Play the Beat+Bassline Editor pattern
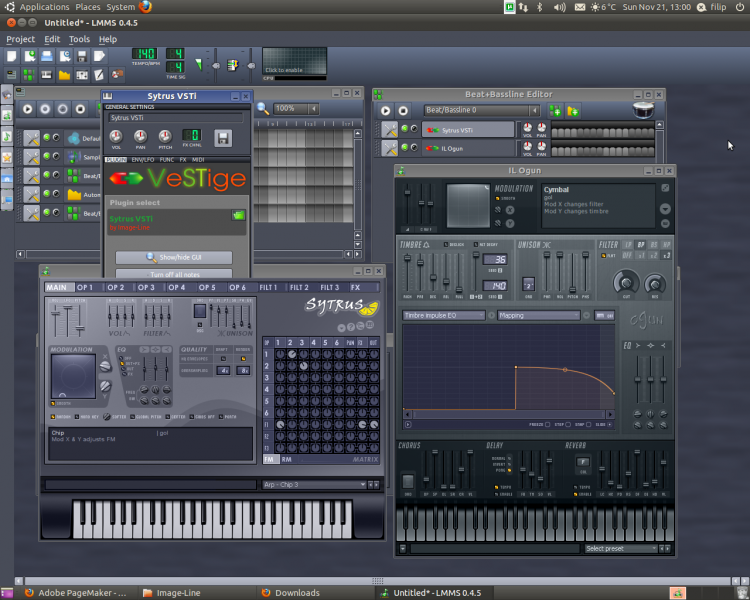The width and height of the screenshot is (750, 600). pos(386,111)
